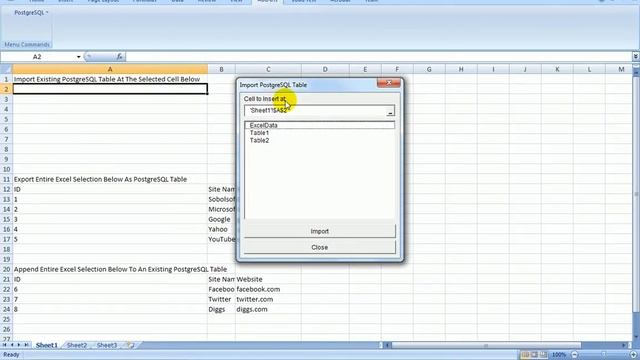This screenshot has width=640, height=360.
Task: Close the Import PostgreSQL Table dialog
Action: tap(389, 83)
